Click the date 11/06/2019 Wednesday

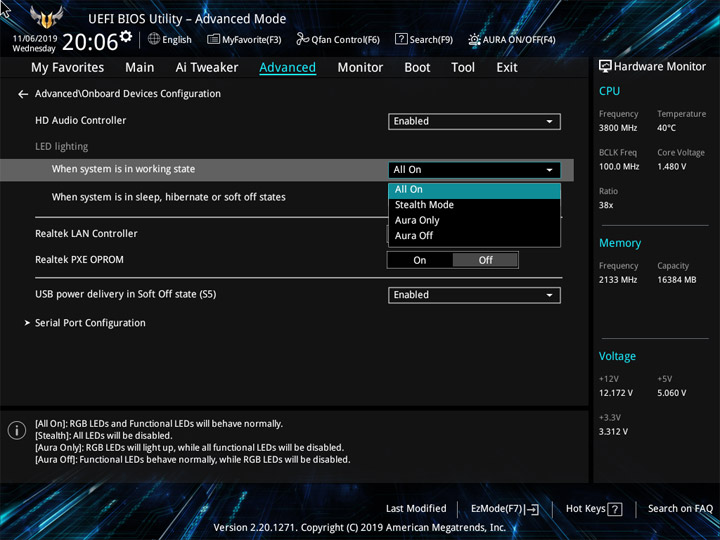coord(34,43)
